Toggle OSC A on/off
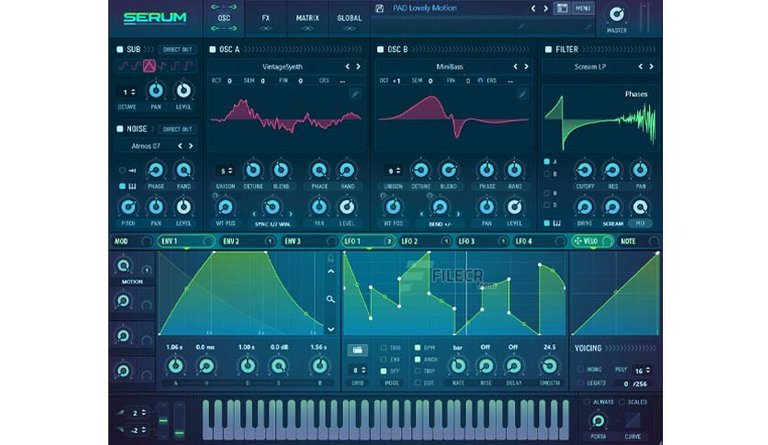 (212, 49)
